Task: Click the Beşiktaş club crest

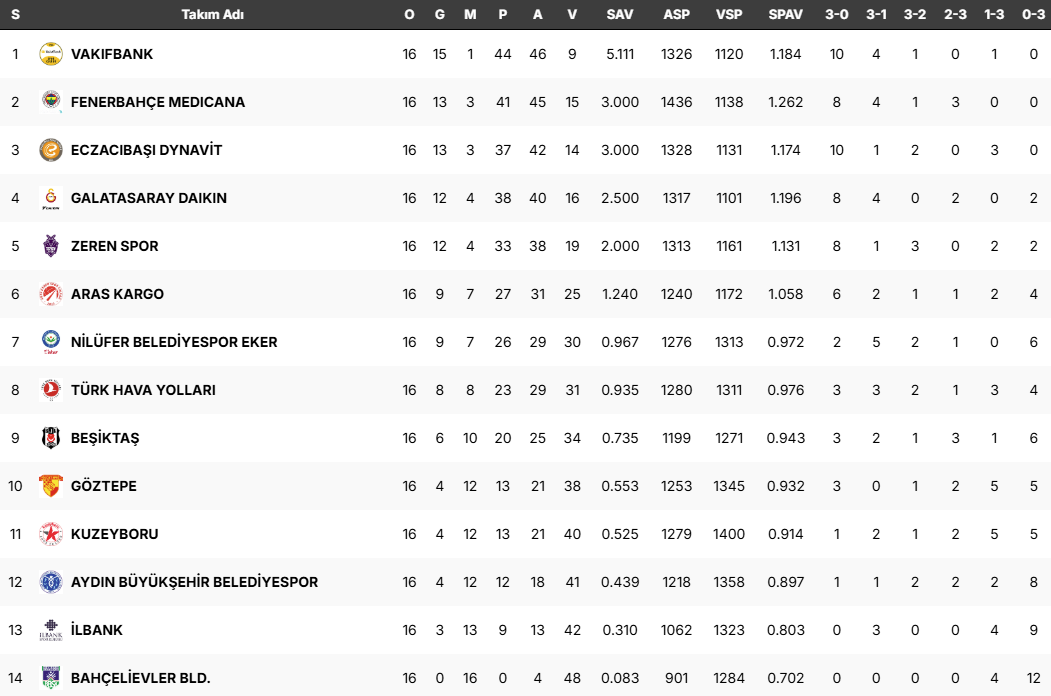Action: [51, 438]
